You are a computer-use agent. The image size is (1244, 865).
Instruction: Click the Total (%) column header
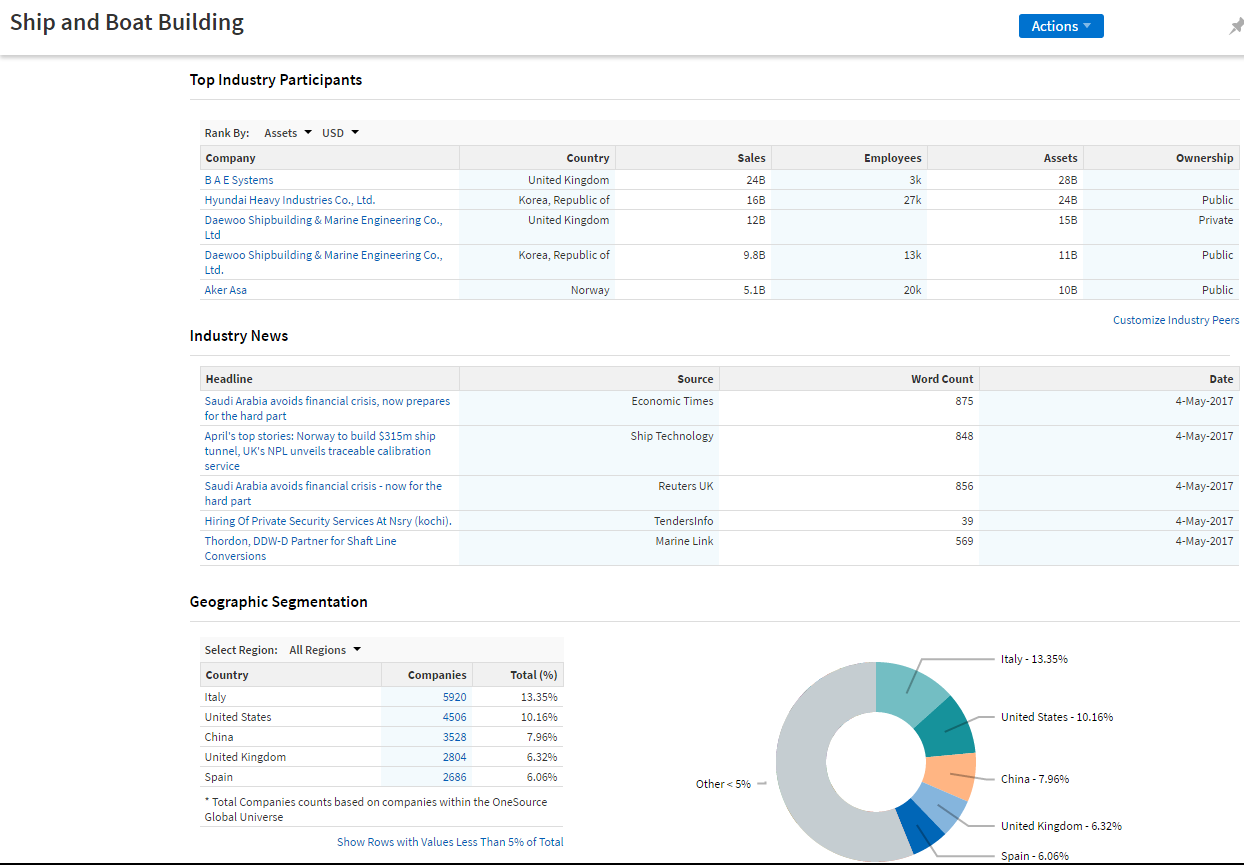tap(517, 675)
